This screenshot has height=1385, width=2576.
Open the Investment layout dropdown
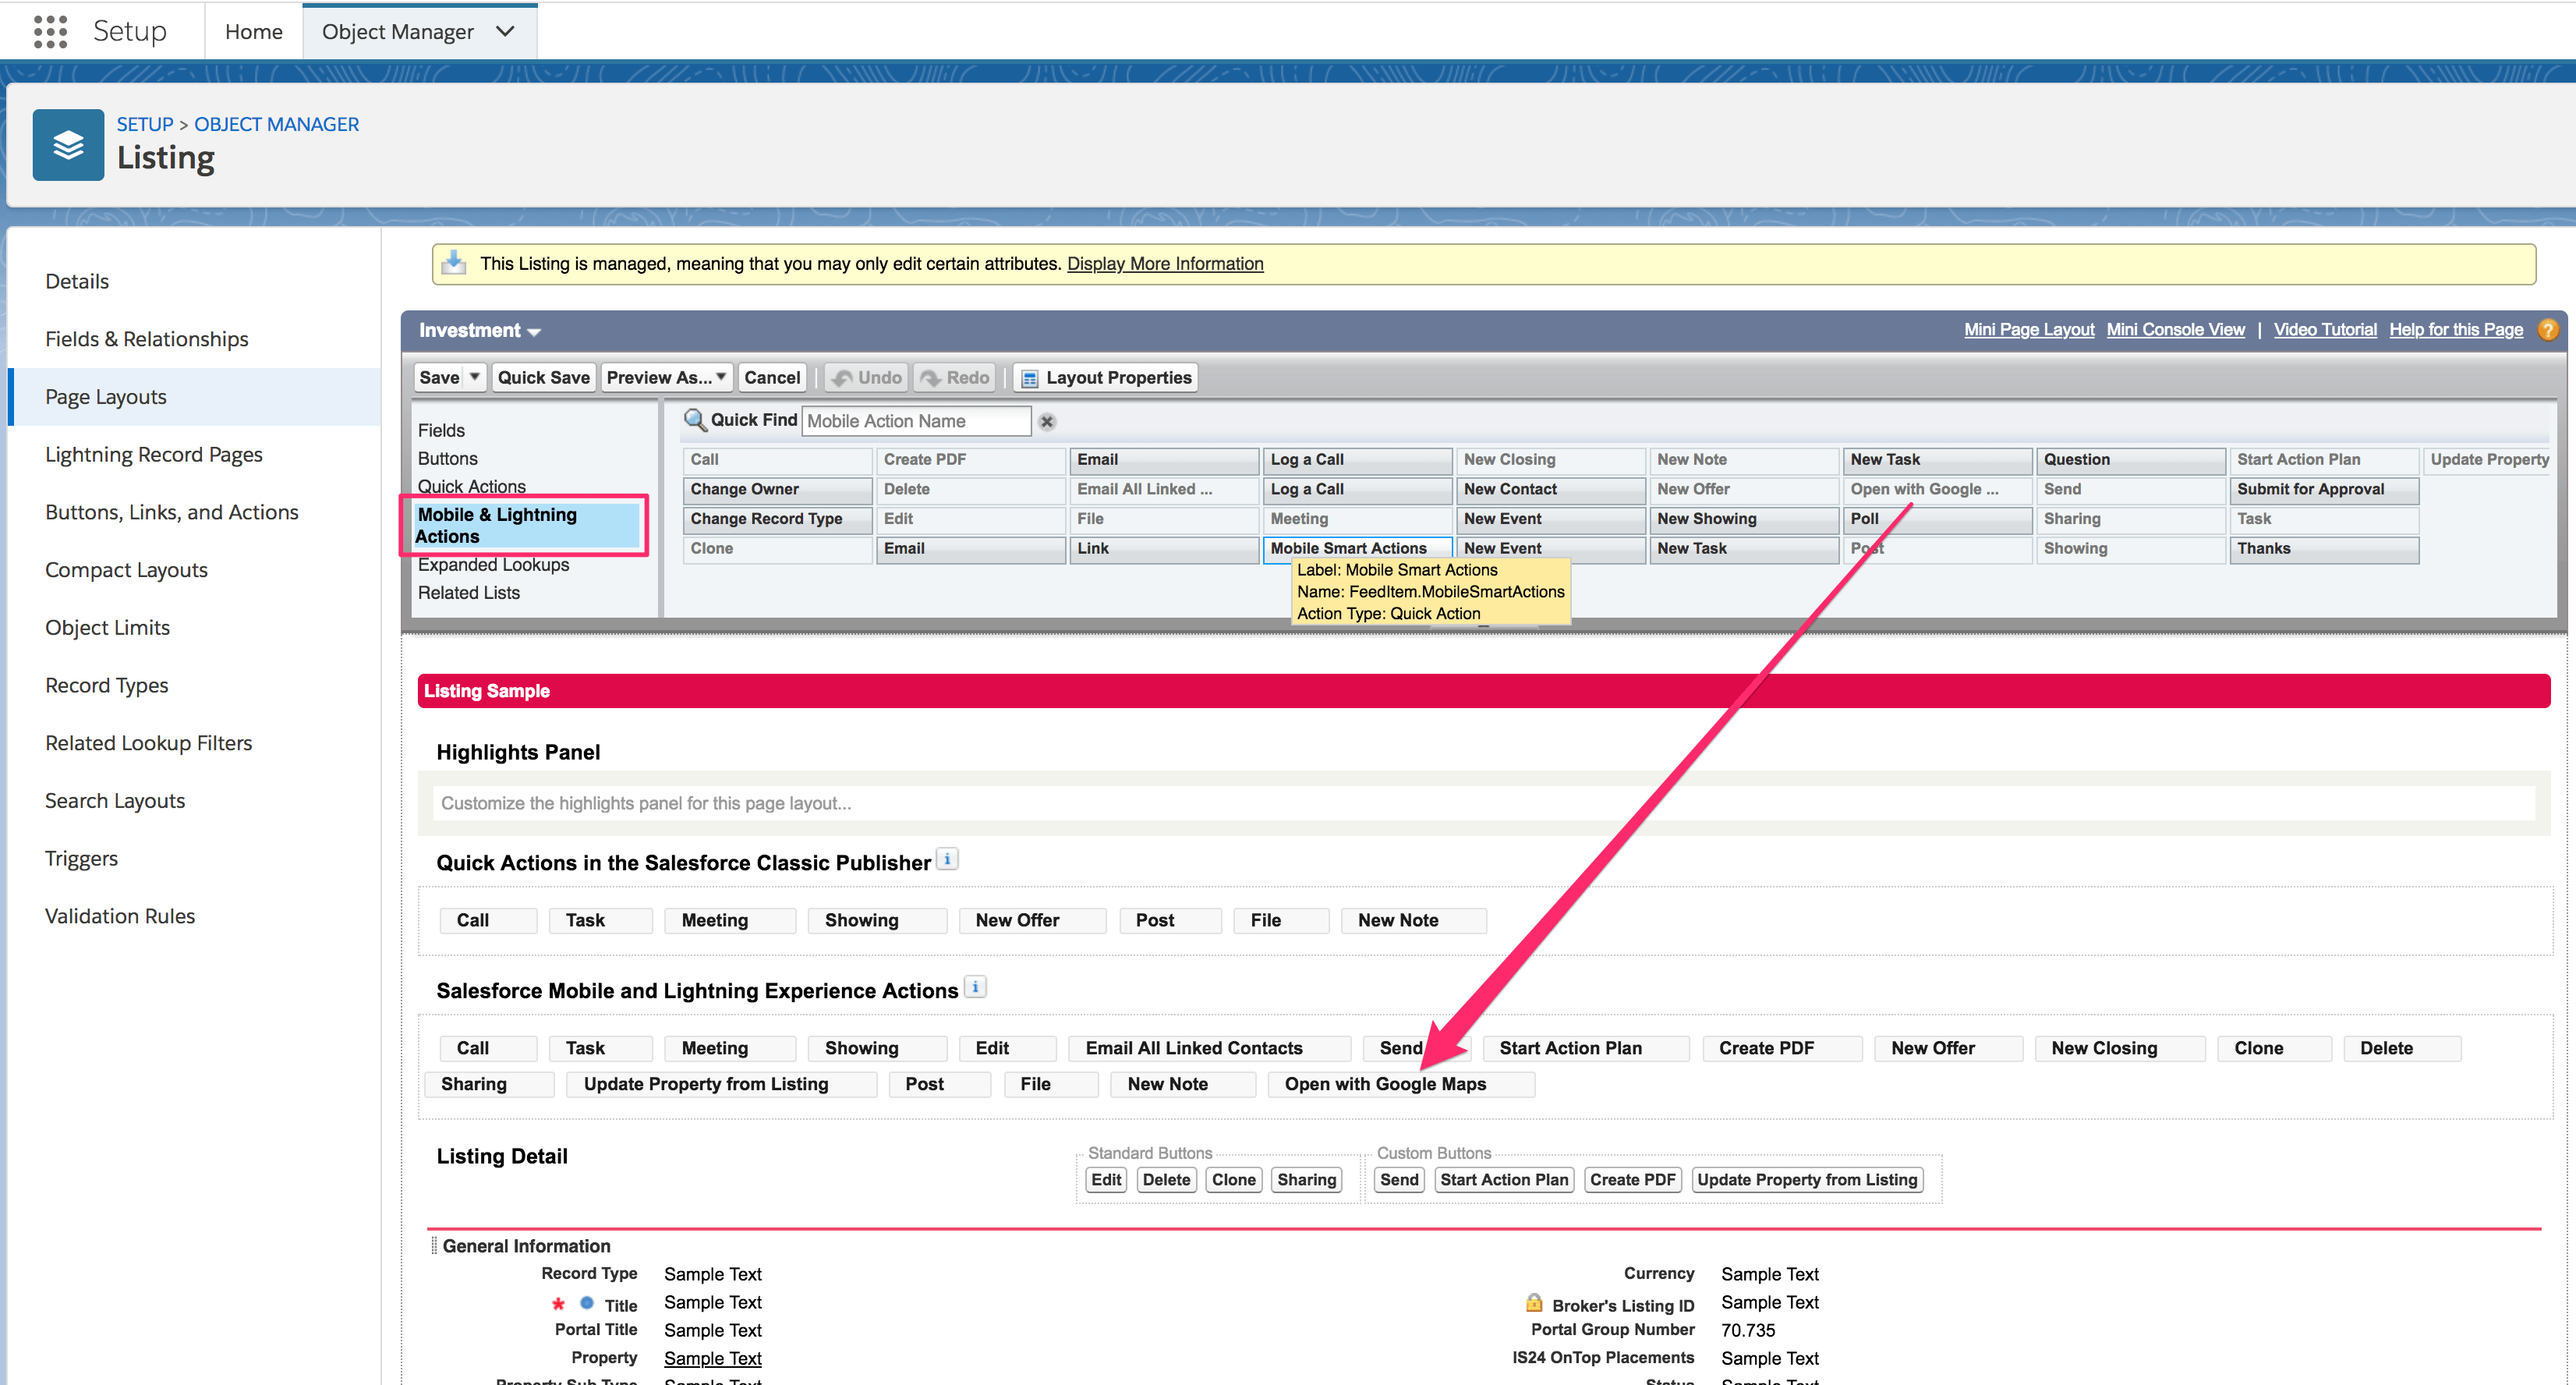pos(534,330)
